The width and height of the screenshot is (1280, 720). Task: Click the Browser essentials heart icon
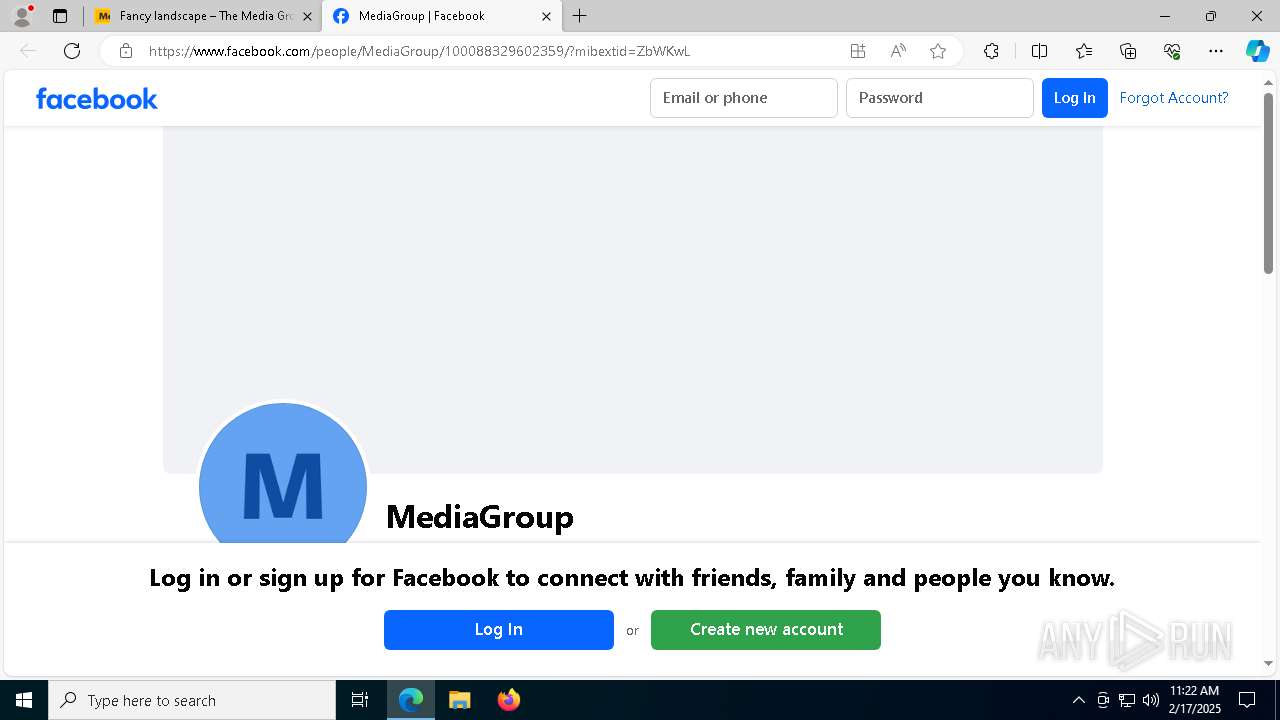(x=1172, y=51)
